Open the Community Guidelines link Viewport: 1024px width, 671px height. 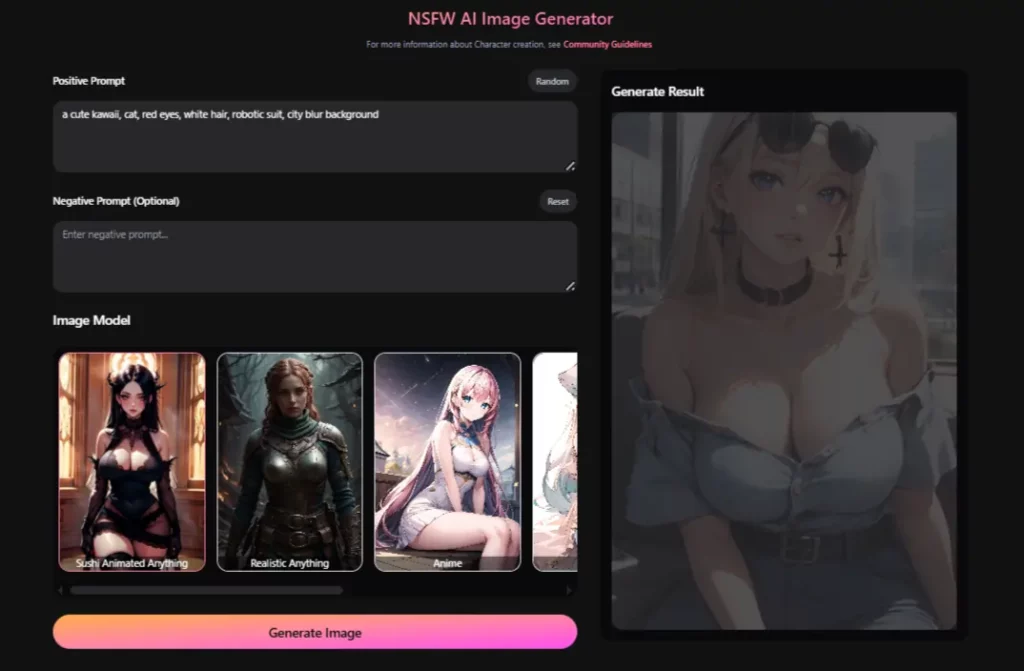[607, 44]
